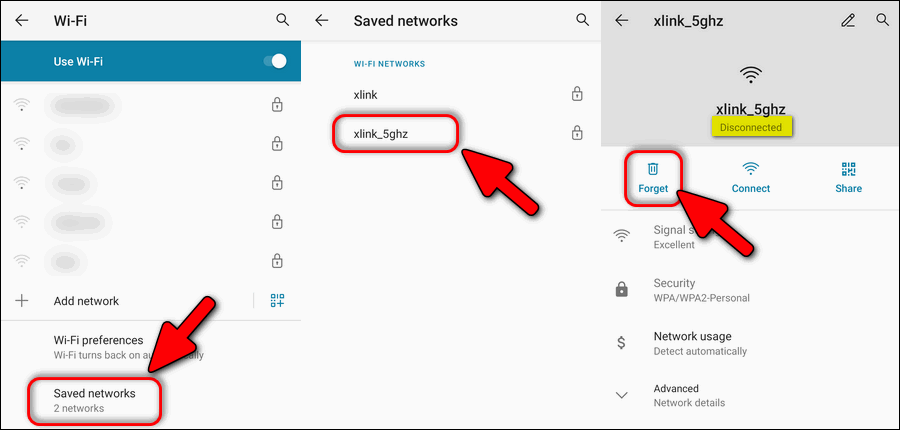The height and width of the screenshot is (430, 900).
Task: Tap the QR code scan icon beside Add network
Action: (x=277, y=300)
